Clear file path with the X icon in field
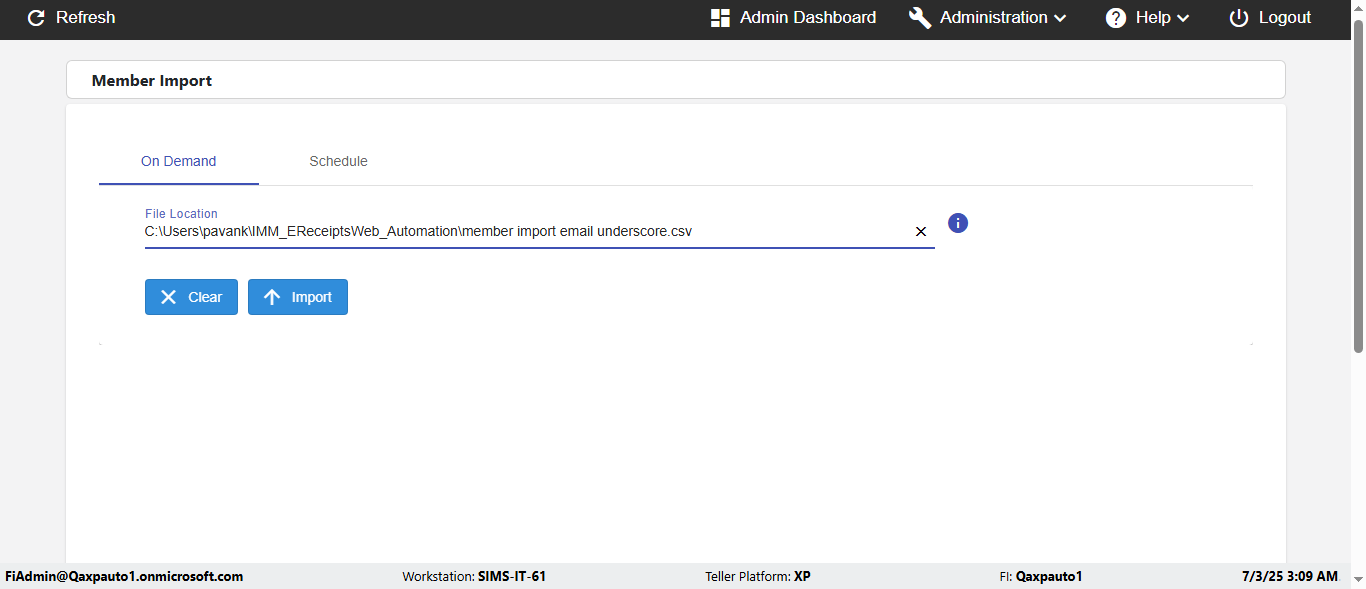The image size is (1366, 589). coord(921,232)
